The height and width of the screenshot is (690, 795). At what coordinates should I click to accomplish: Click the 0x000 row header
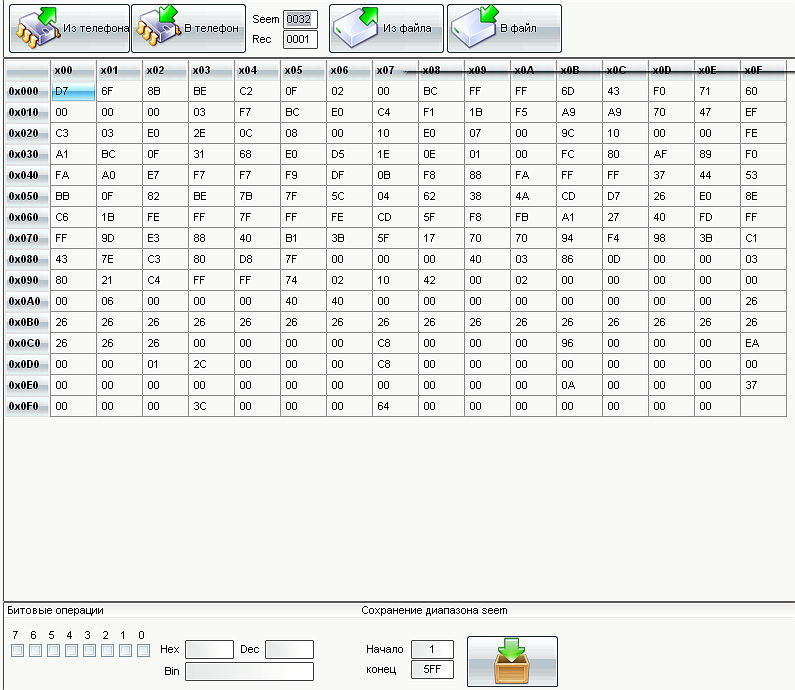click(27, 92)
